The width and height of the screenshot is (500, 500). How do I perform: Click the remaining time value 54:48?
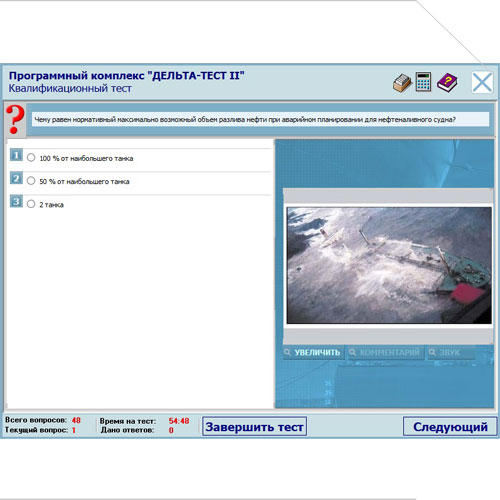[x=179, y=421]
